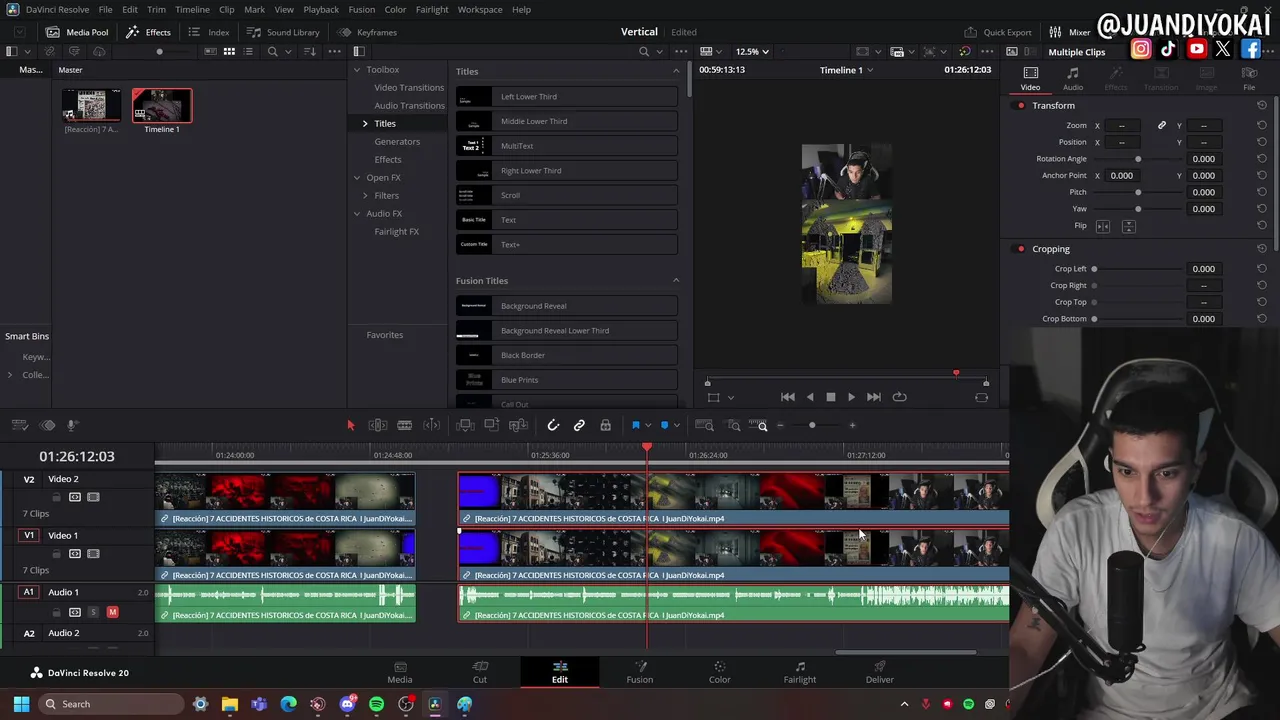Viewport: 1280px width, 720px height.
Task: Open the Audio tab in Inspector
Action: click(x=1073, y=78)
